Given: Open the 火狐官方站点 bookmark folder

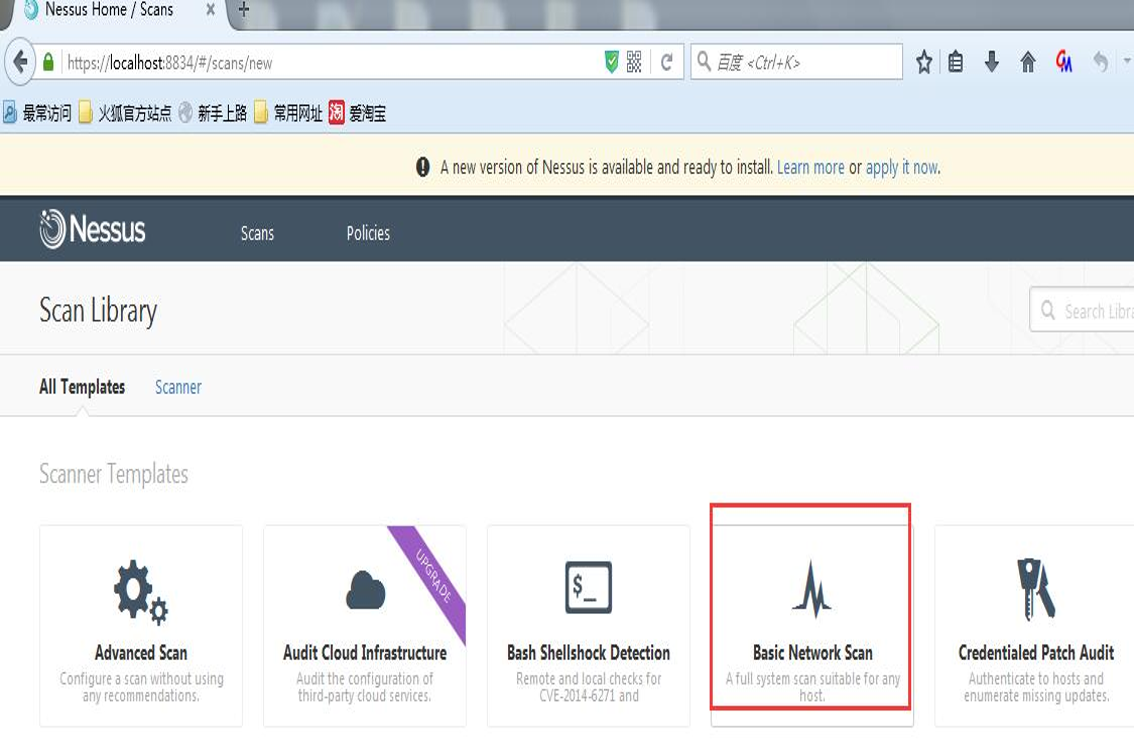Looking at the screenshot, I should [x=125, y=113].
